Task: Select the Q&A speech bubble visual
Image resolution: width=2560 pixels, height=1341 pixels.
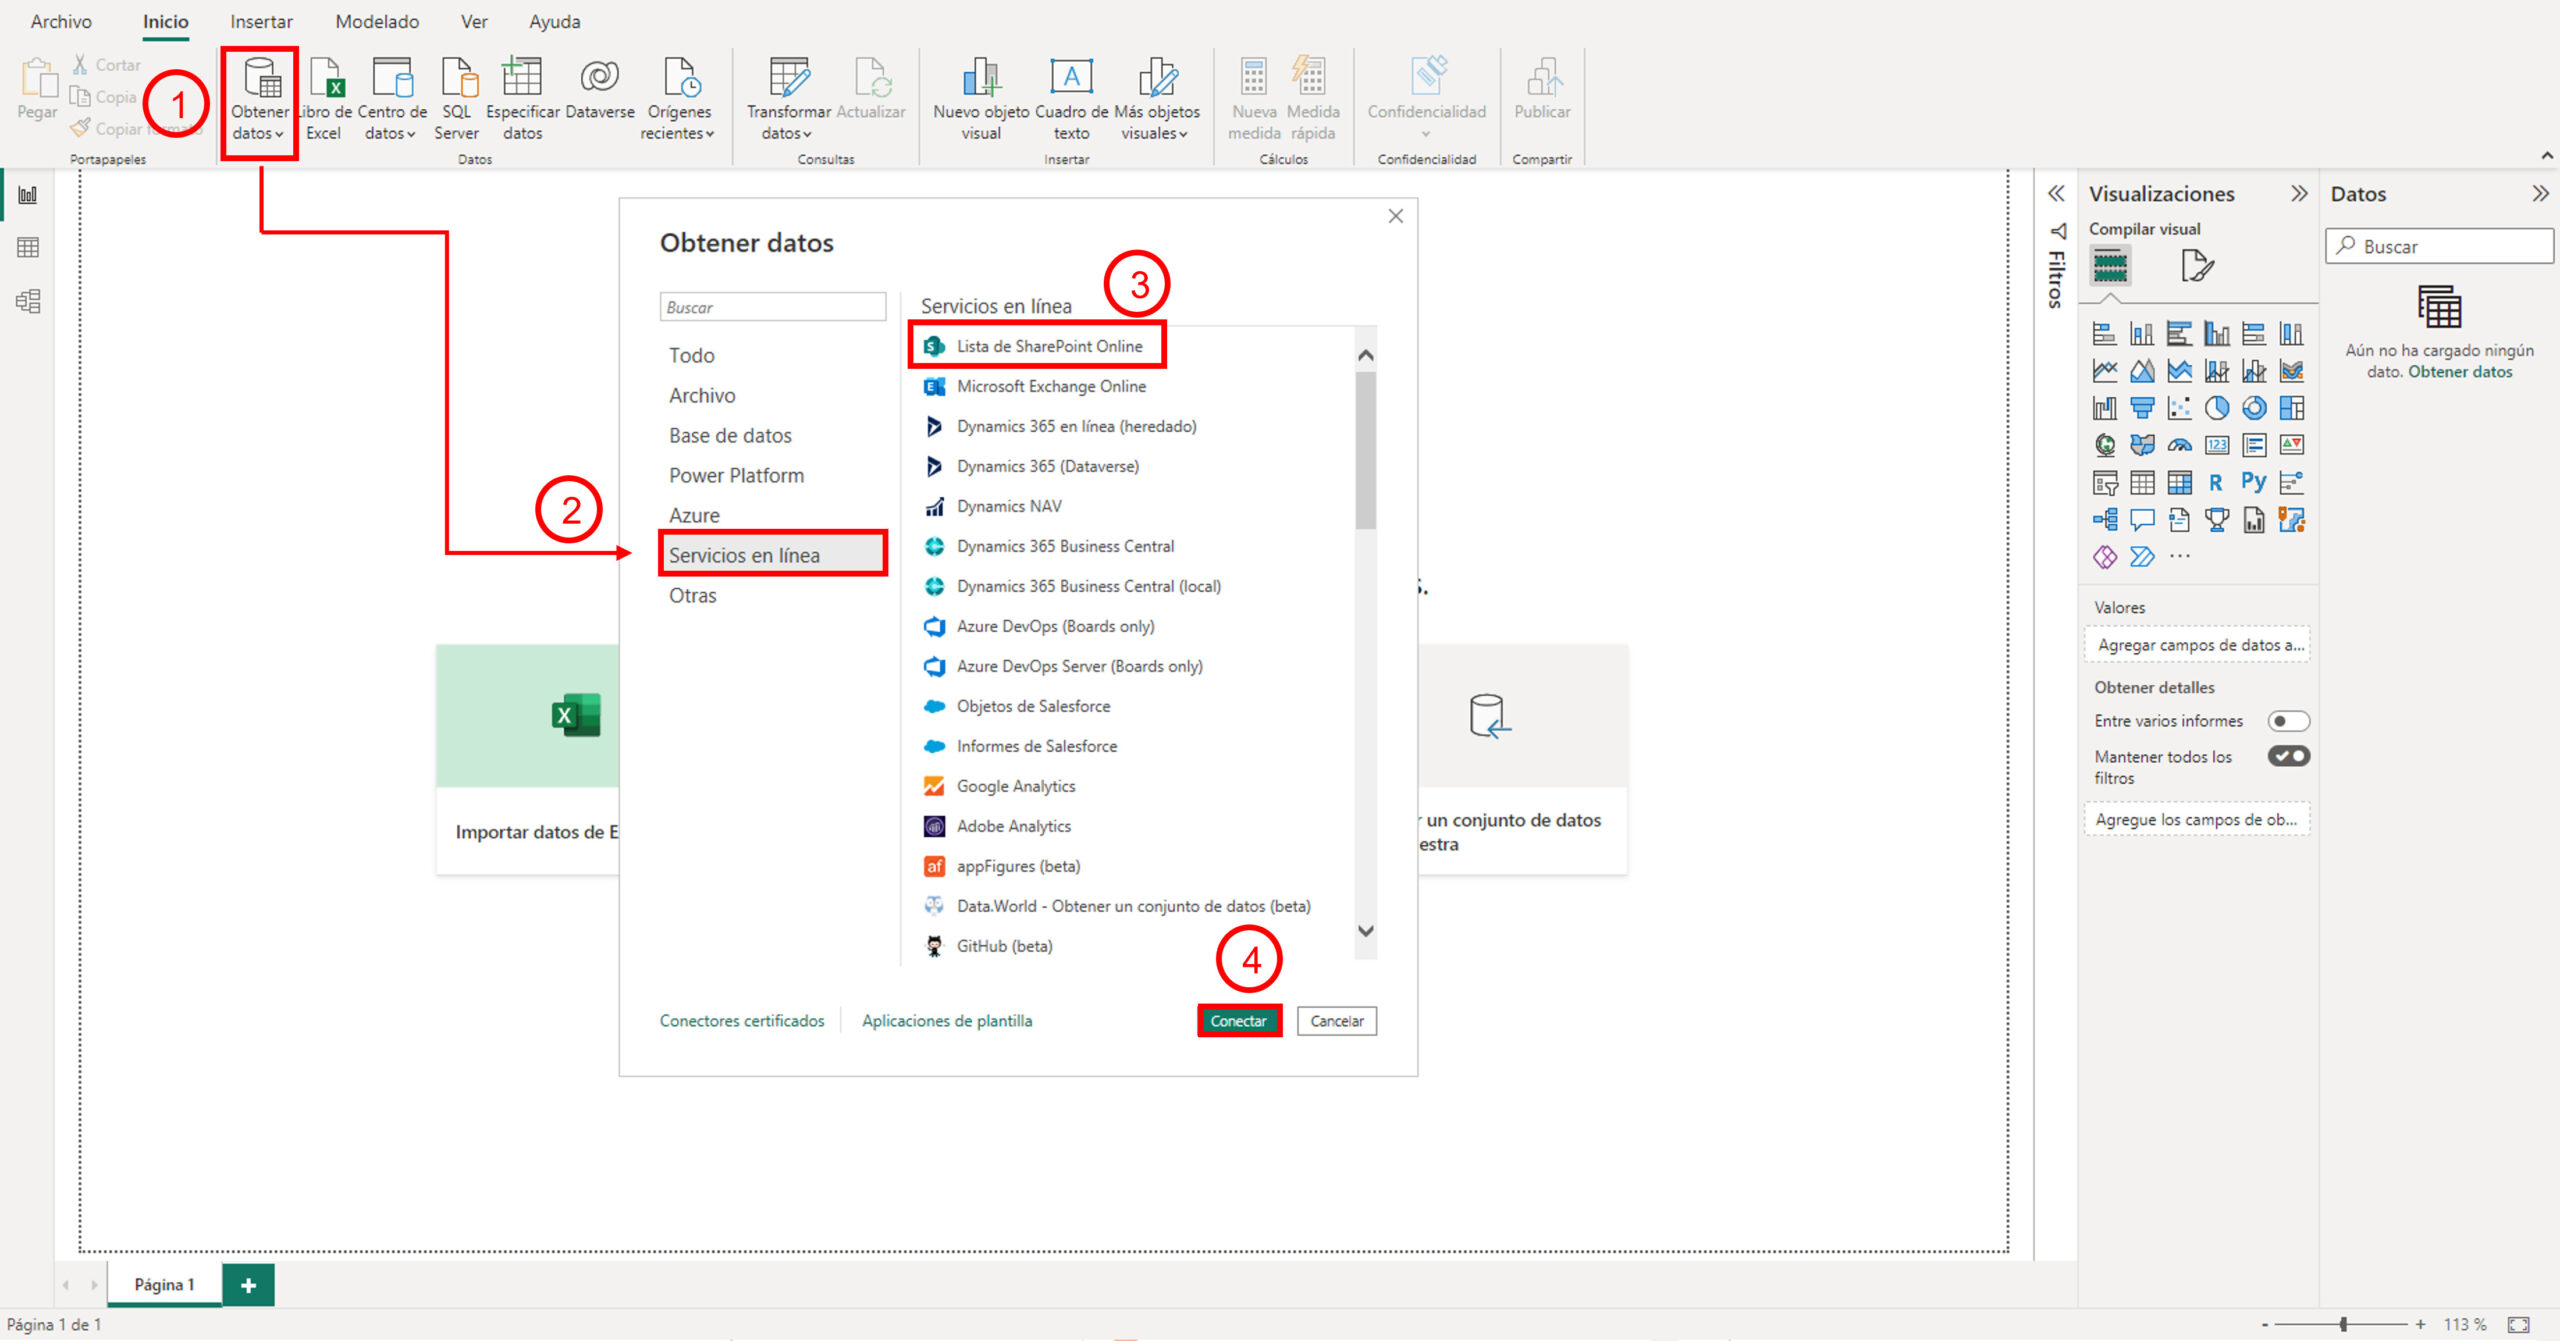Action: coord(2142,520)
